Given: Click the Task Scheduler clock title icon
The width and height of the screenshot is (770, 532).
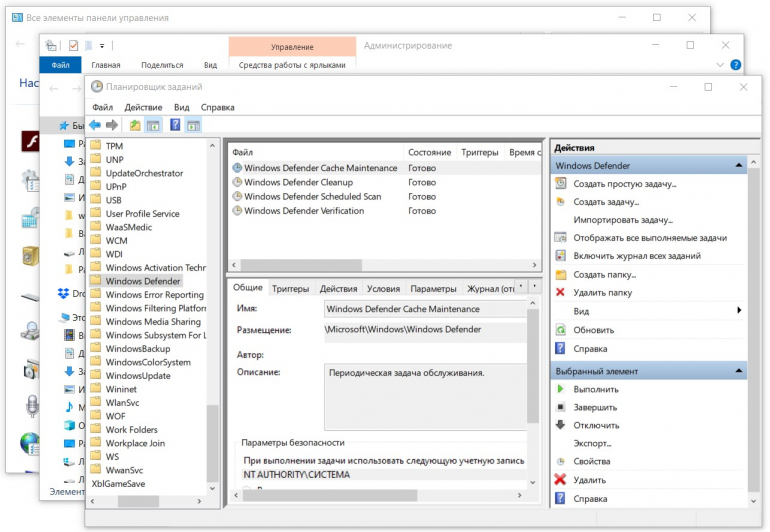Looking at the screenshot, I should [x=97, y=86].
